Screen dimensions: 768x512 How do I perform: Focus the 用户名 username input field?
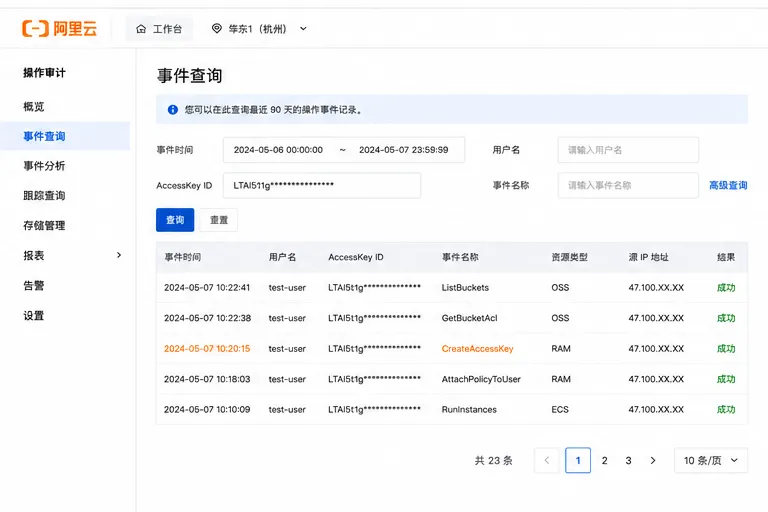[628, 150]
